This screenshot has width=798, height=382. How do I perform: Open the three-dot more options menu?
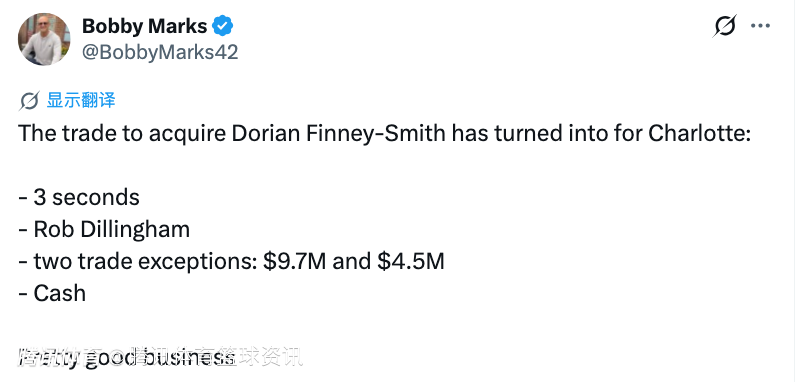click(x=761, y=26)
